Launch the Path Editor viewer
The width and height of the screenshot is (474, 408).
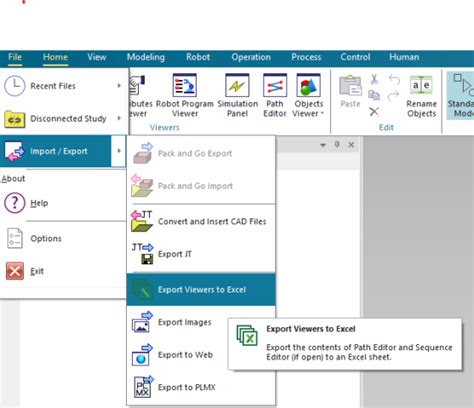click(x=275, y=95)
